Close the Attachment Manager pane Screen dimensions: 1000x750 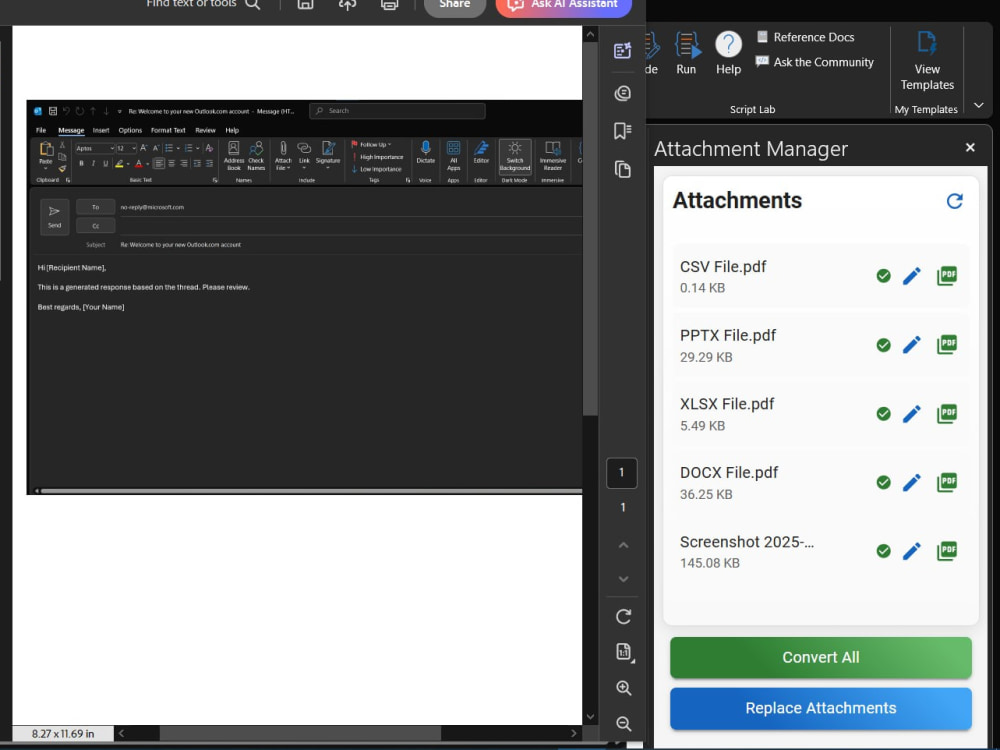coord(970,147)
